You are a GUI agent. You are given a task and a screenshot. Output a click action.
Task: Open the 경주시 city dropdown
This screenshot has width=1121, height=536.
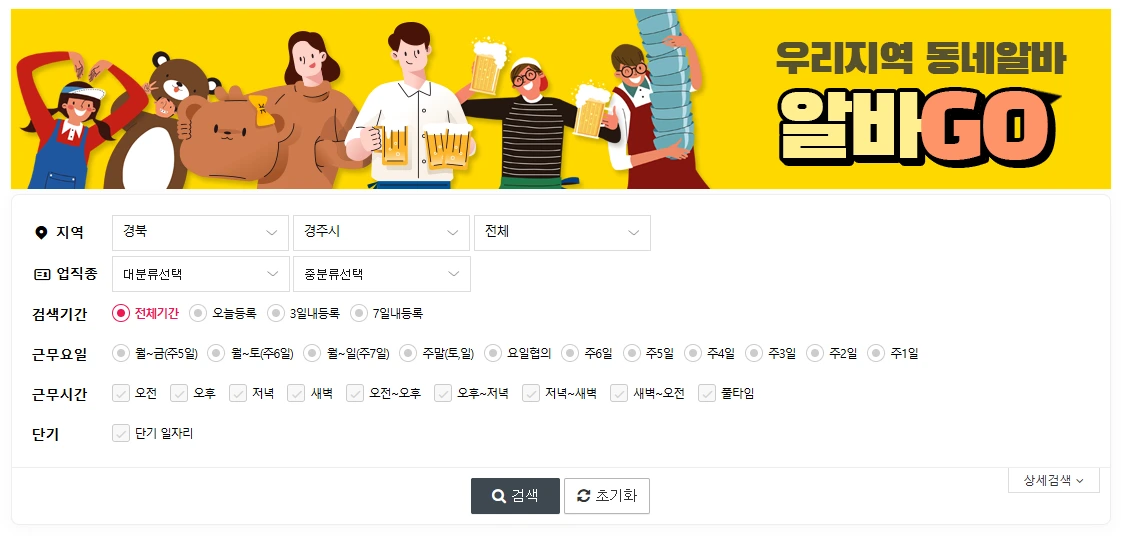(381, 233)
